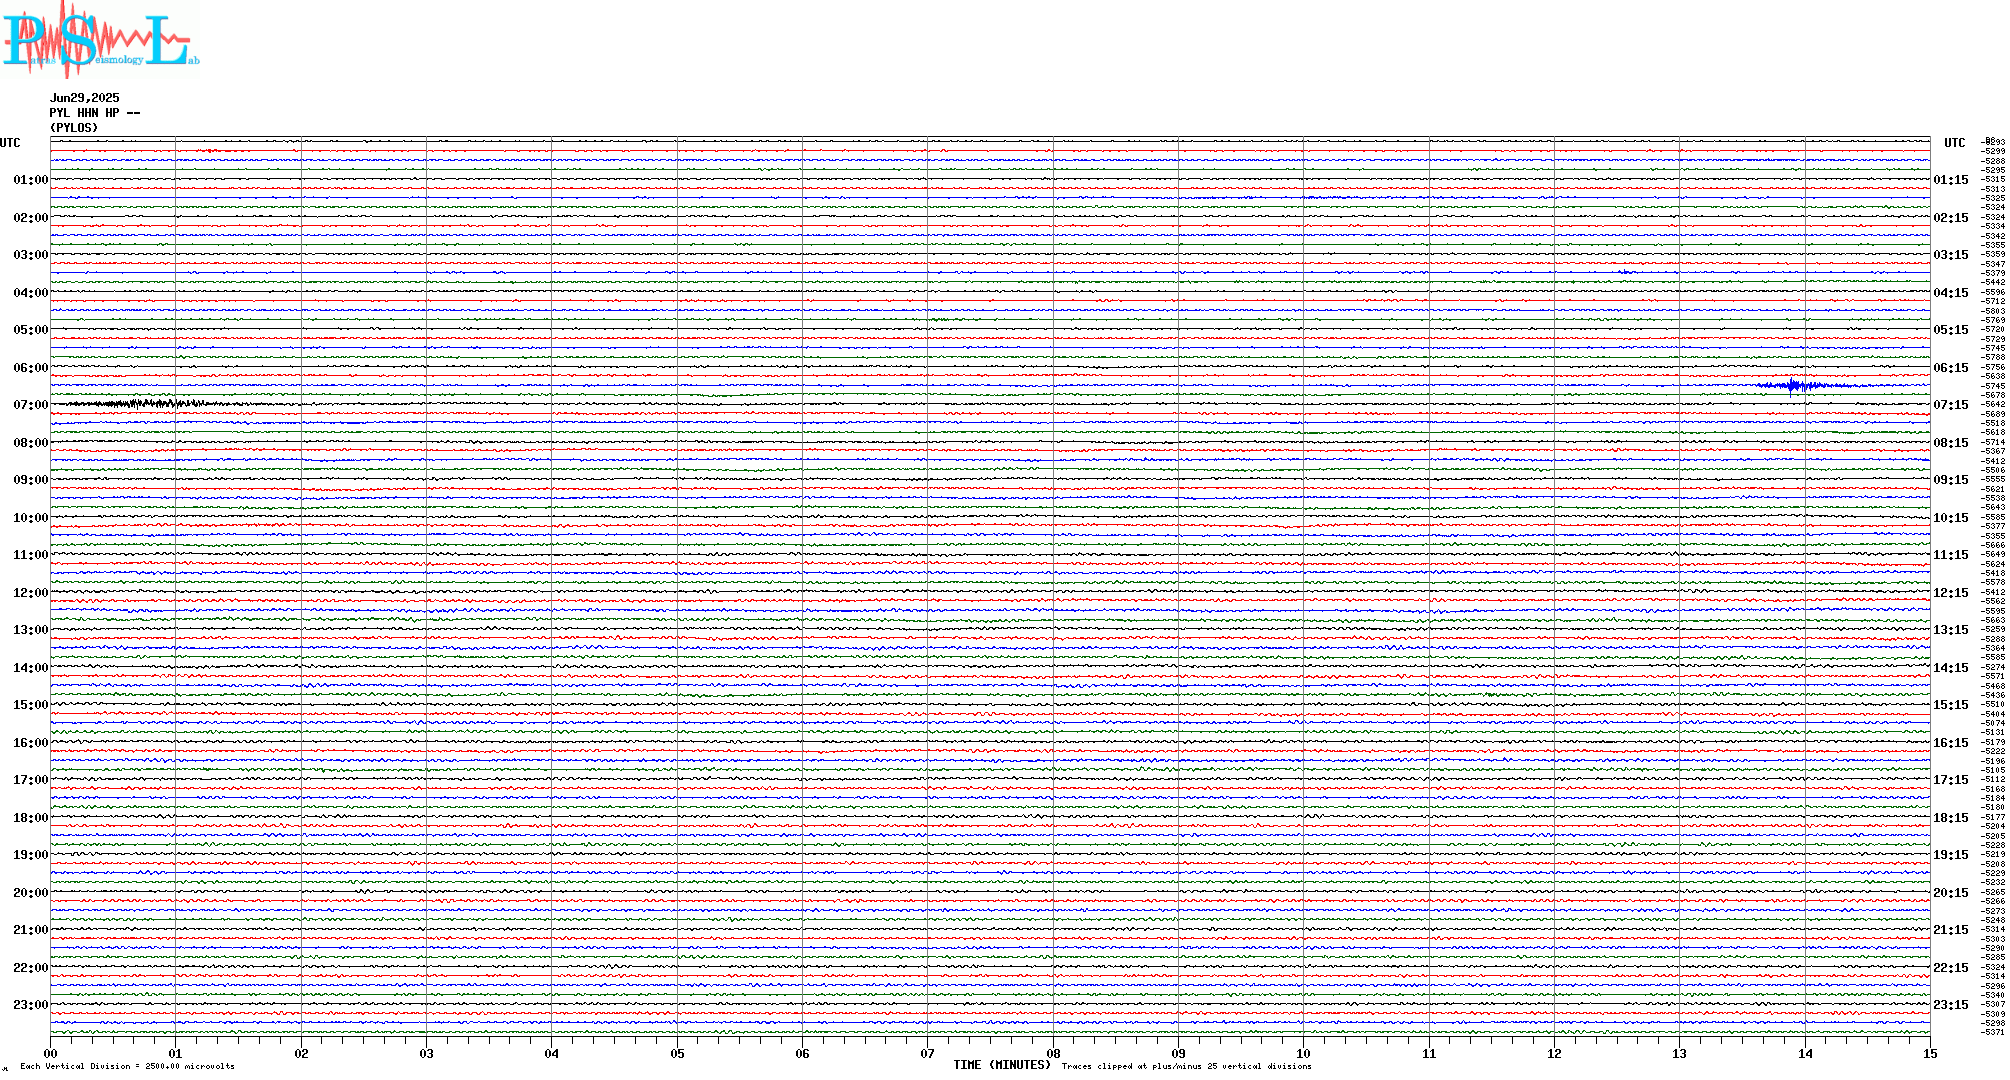Viewport: 2010px width, 1080px height.
Task: Click the 11:15 end-time label
Action: (x=1951, y=555)
